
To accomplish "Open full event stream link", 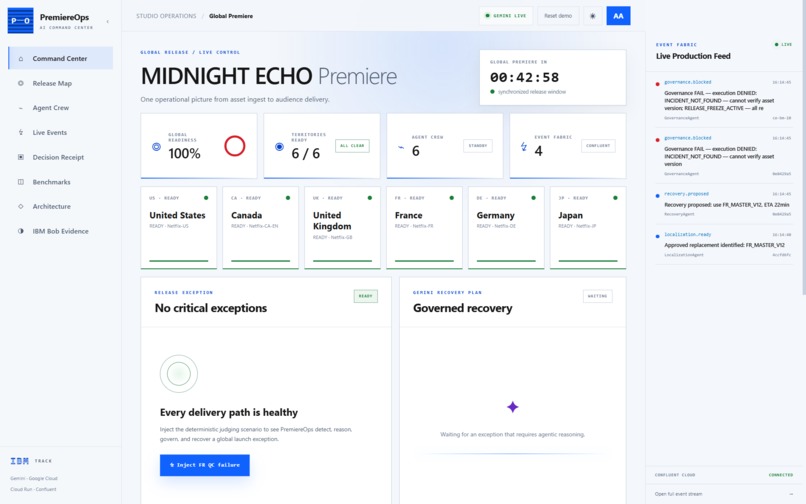I will coord(678,494).
